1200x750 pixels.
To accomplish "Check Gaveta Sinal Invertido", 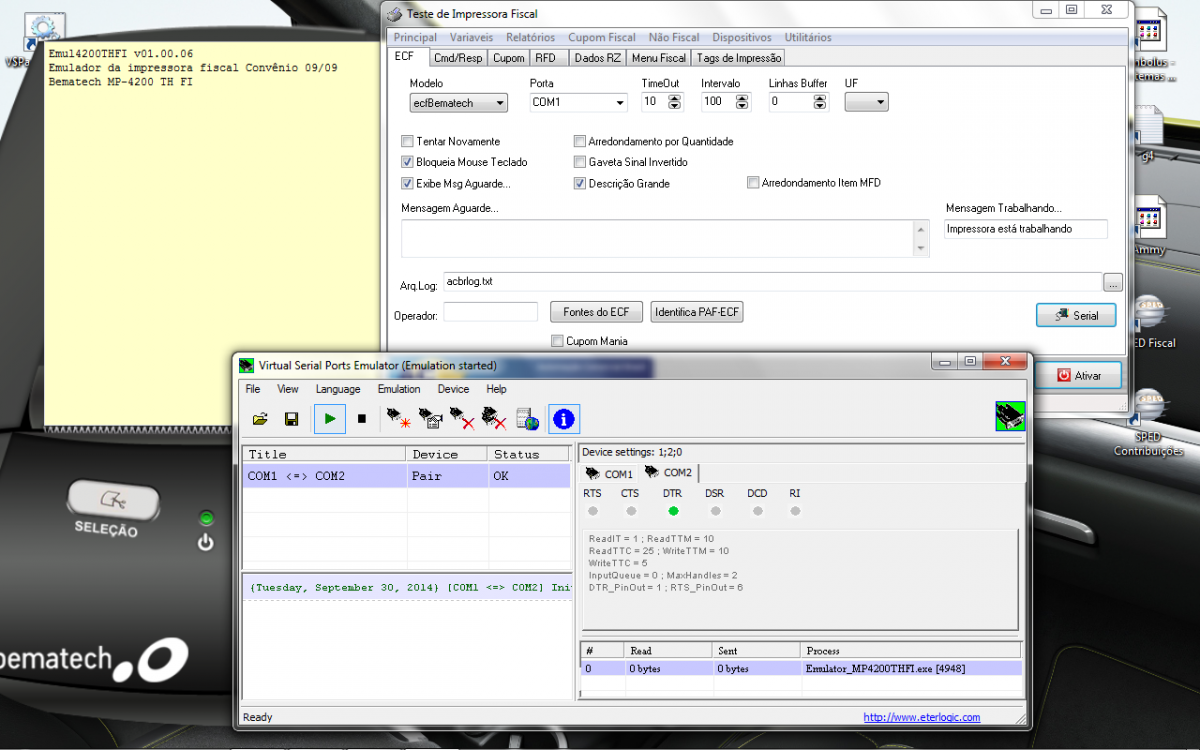I will pos(580,162).
